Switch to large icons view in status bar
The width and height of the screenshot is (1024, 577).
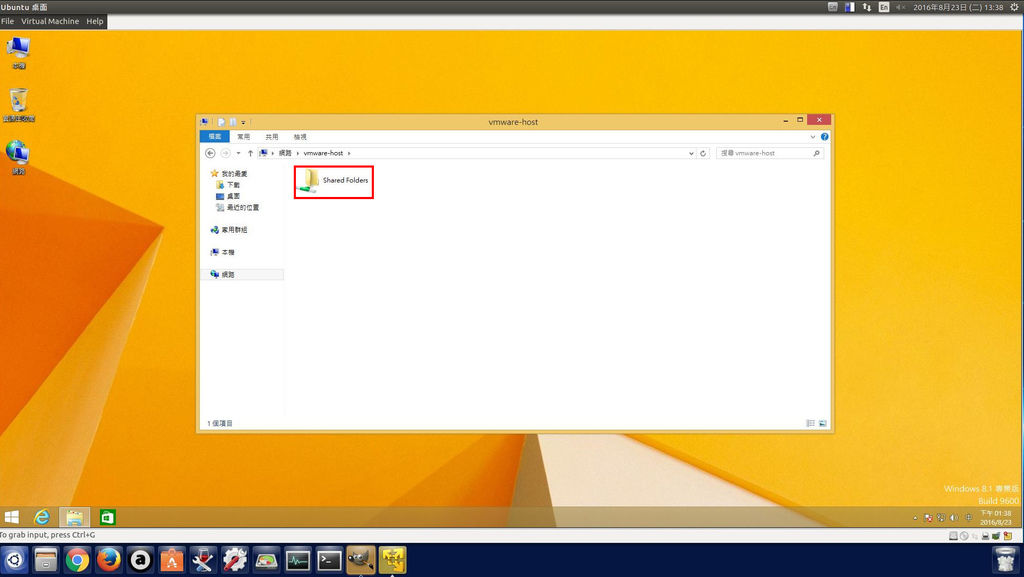[823, 424]
